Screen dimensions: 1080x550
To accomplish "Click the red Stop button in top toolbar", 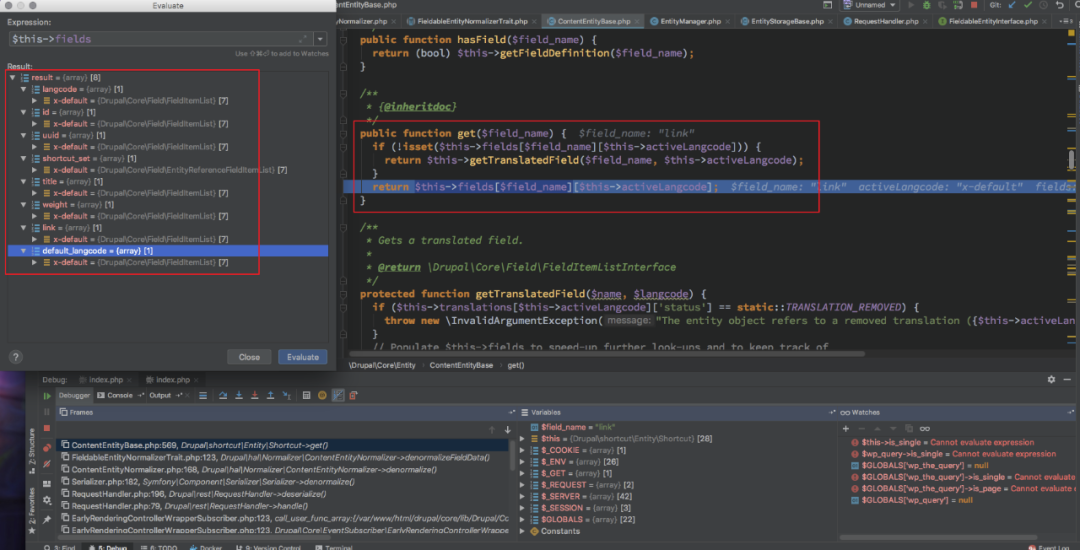I will coord(974,6).
